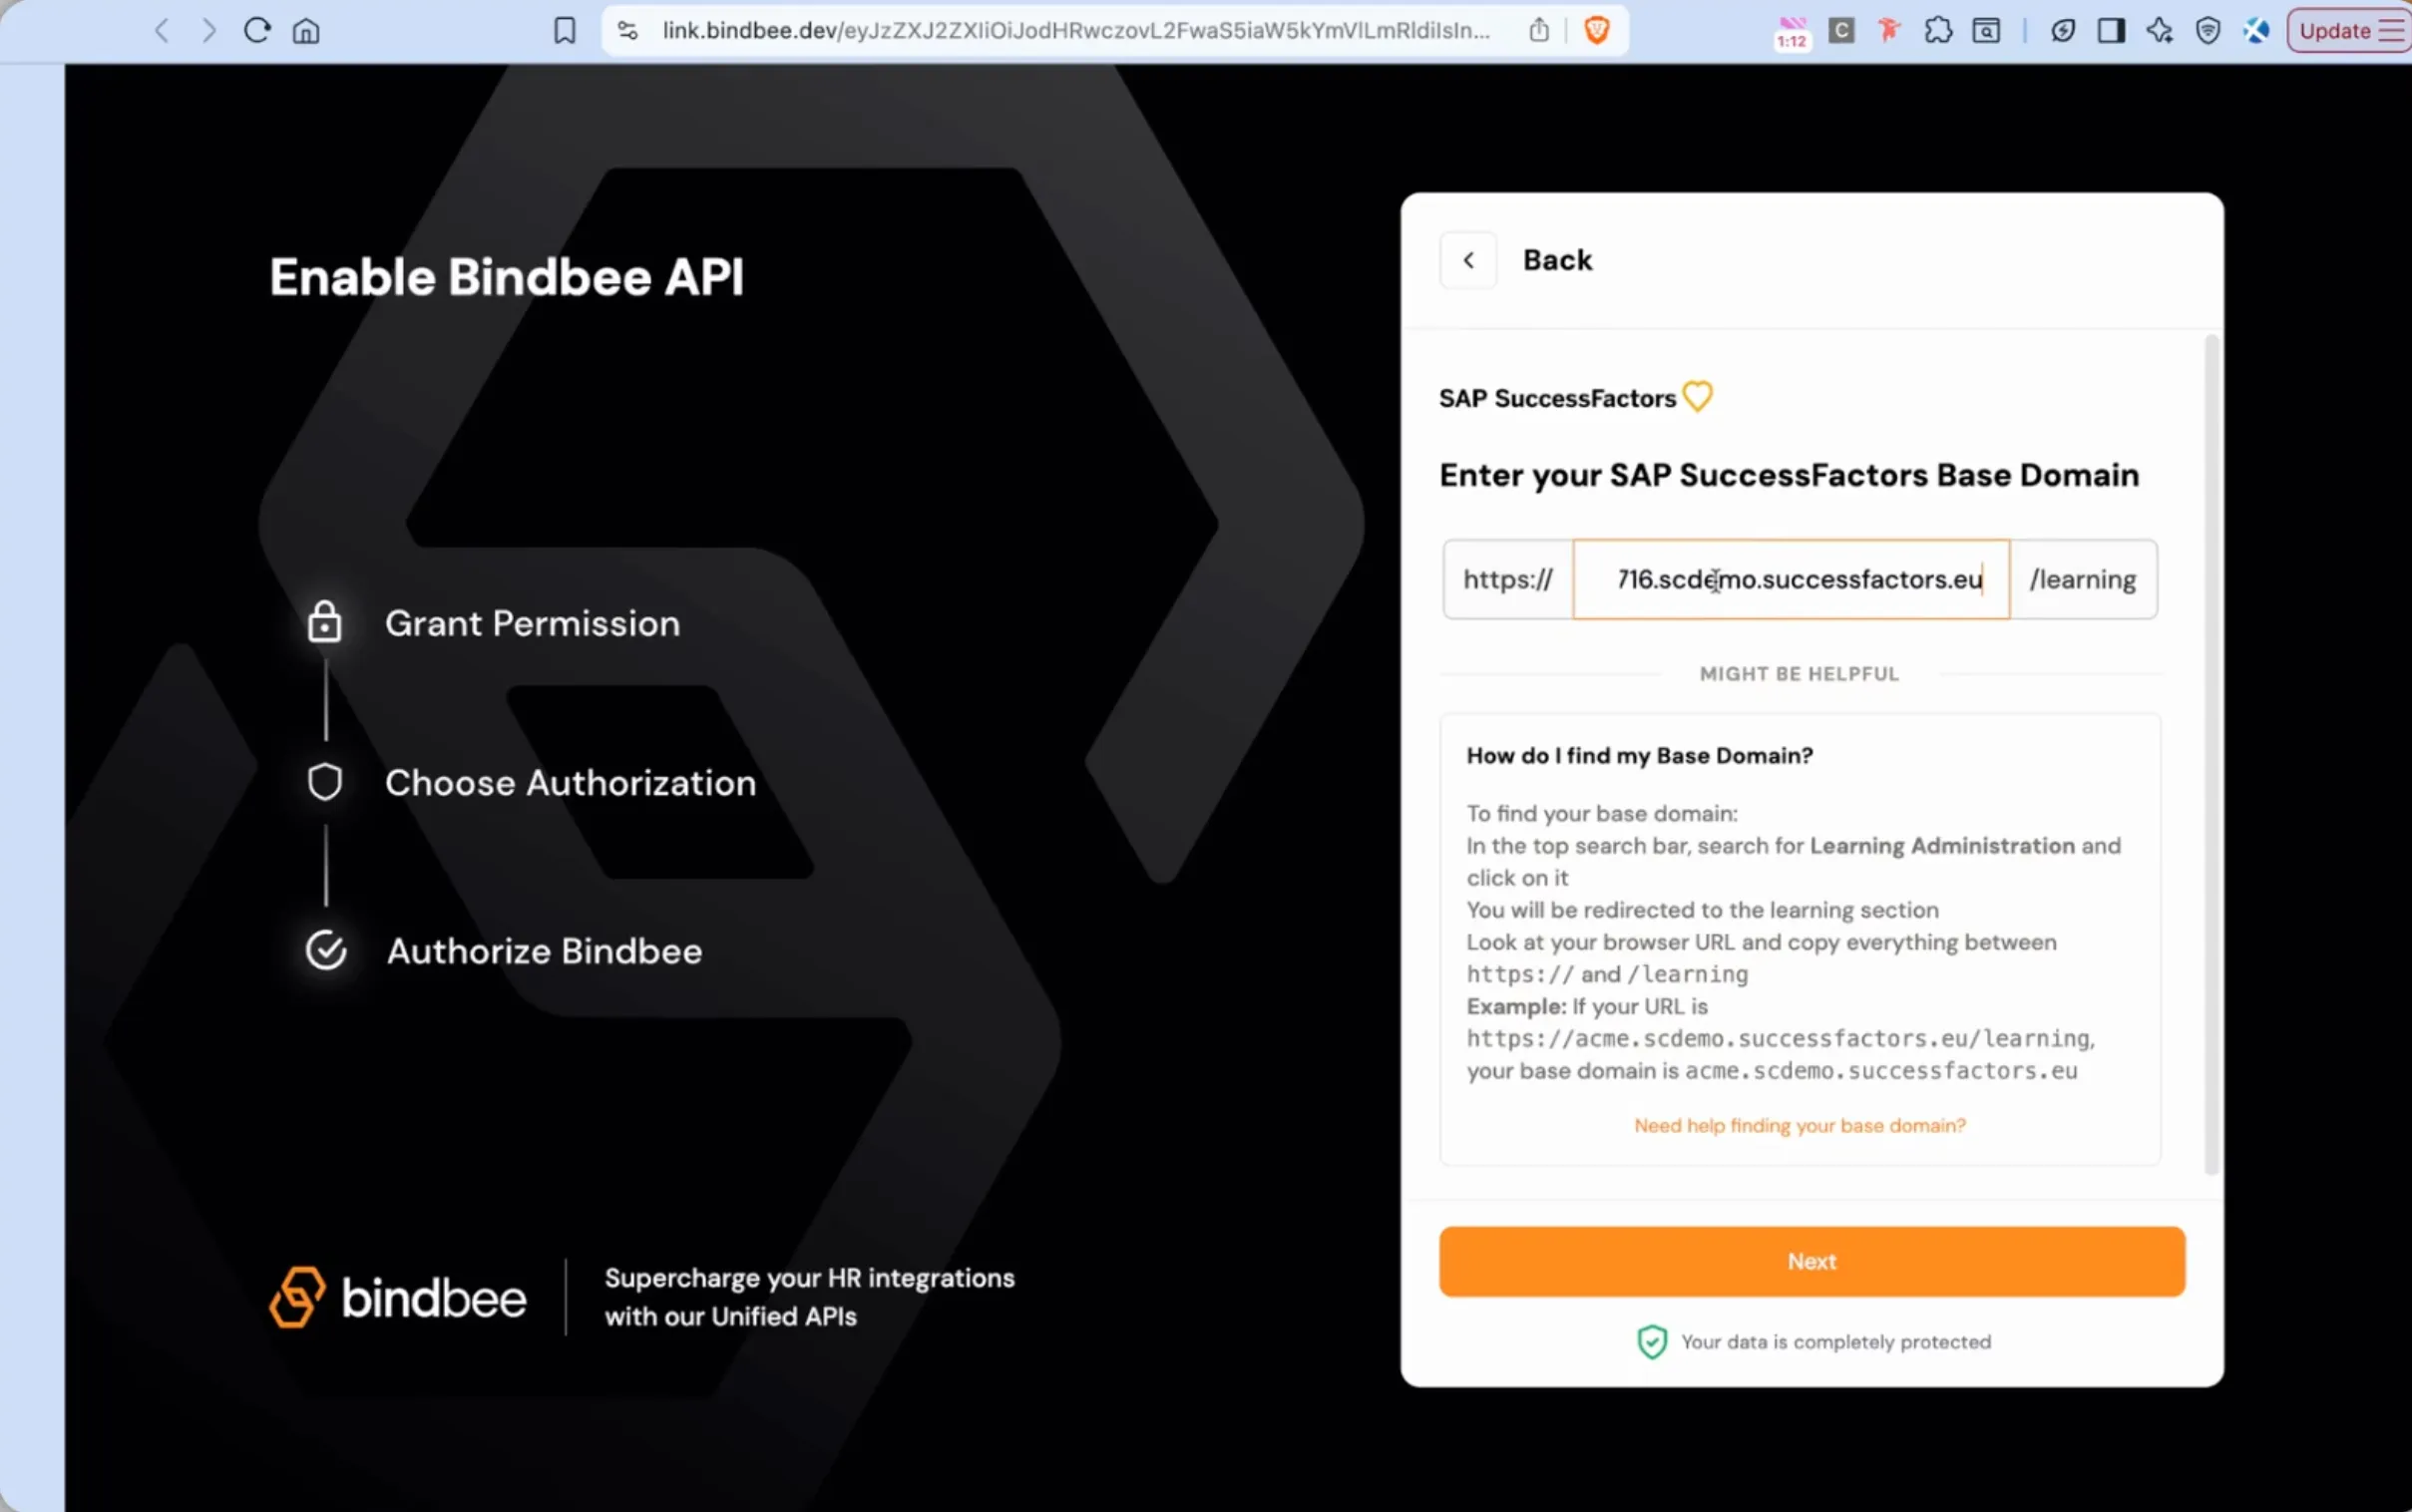This screenshot has width=2412, height=1512.
Task: Click the Authorize Bindbee checkmark icon
Action: (326, 950)
